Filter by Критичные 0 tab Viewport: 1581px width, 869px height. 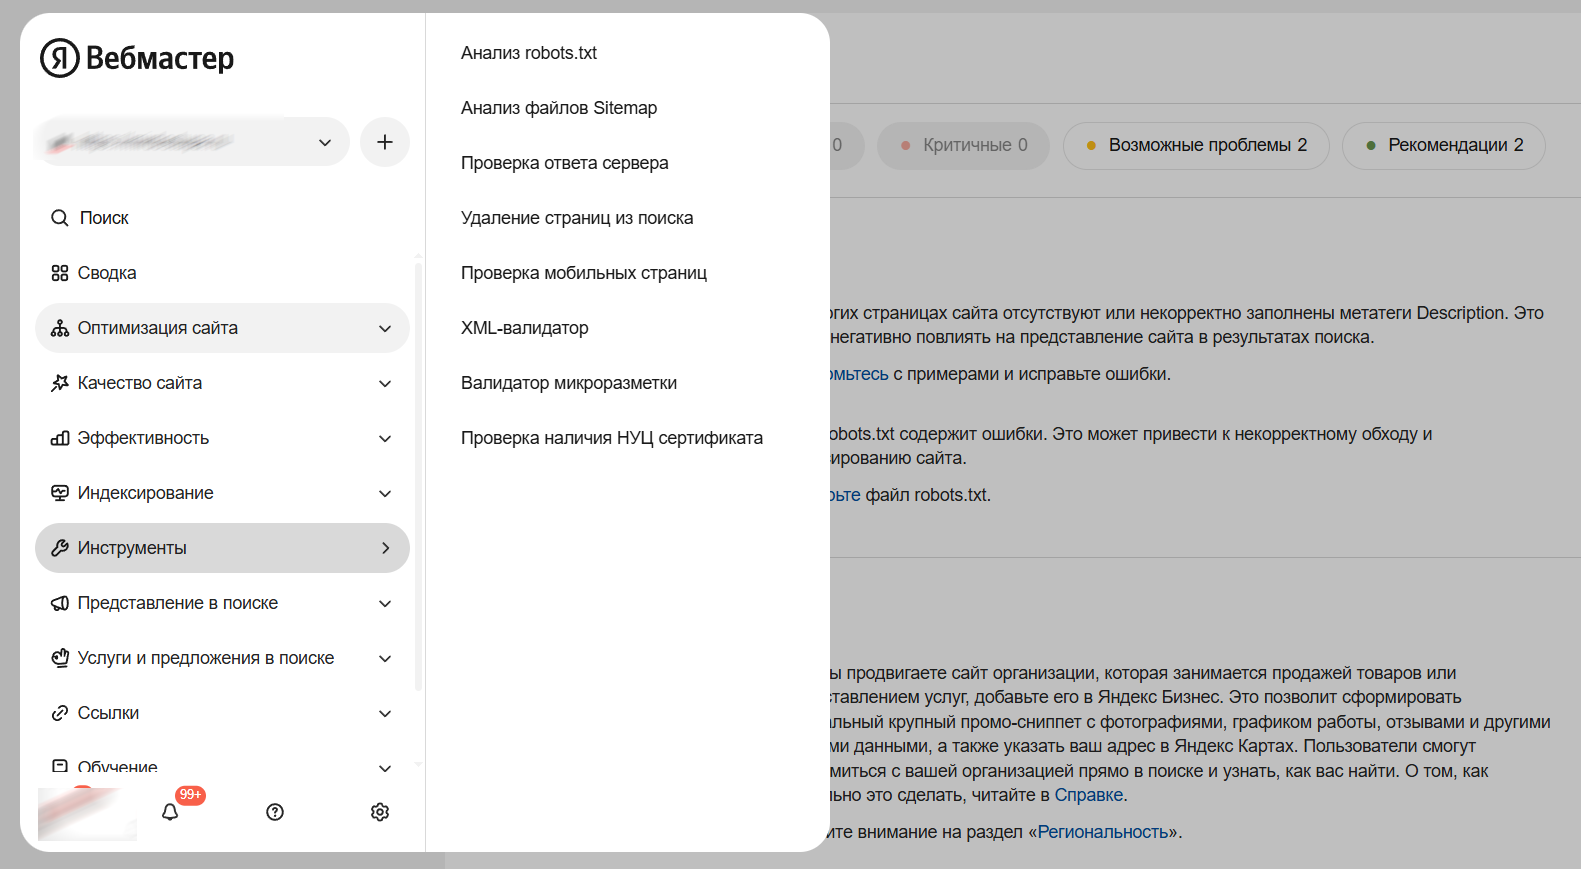(x=964, y=146)
